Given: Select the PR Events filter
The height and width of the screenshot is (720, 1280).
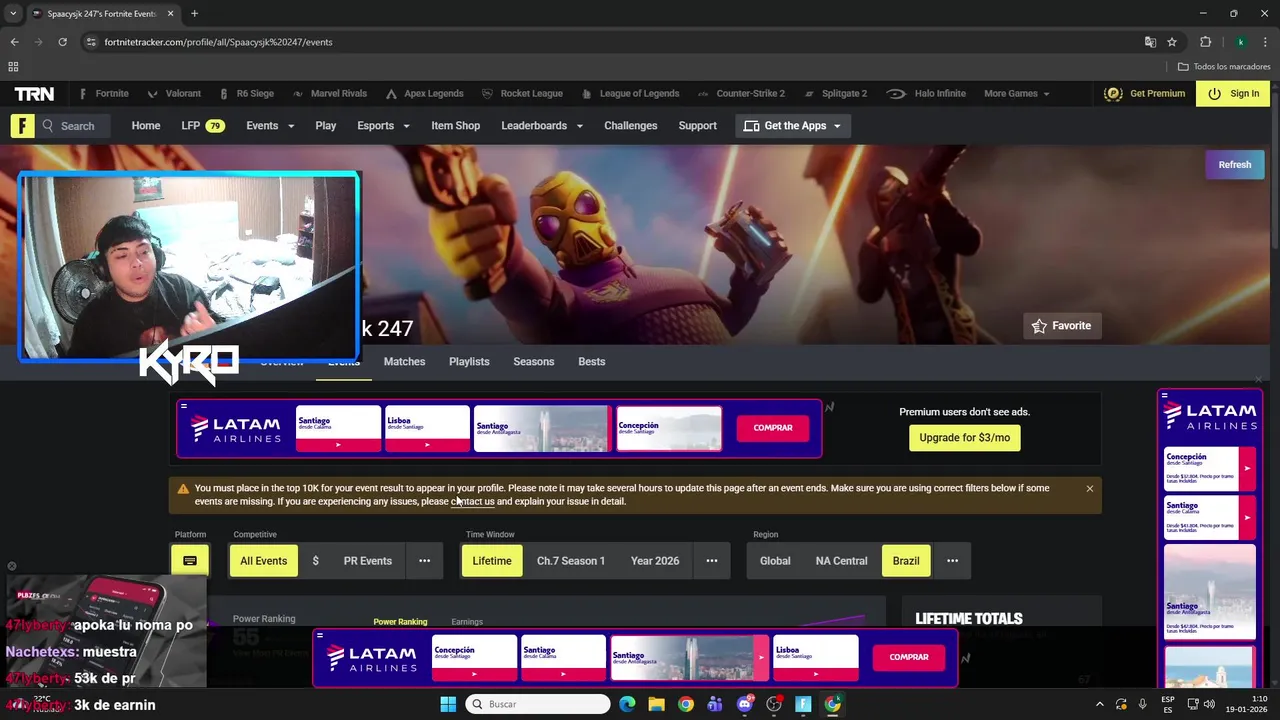Looking at the screenshot, I should pyautogui.click(x=368, y=561).
